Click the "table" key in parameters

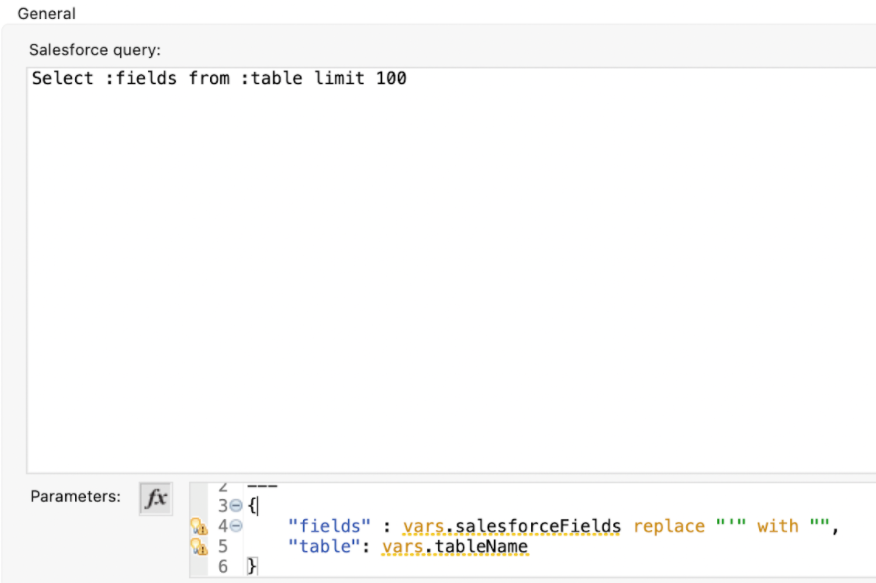[x=324, y=547]
